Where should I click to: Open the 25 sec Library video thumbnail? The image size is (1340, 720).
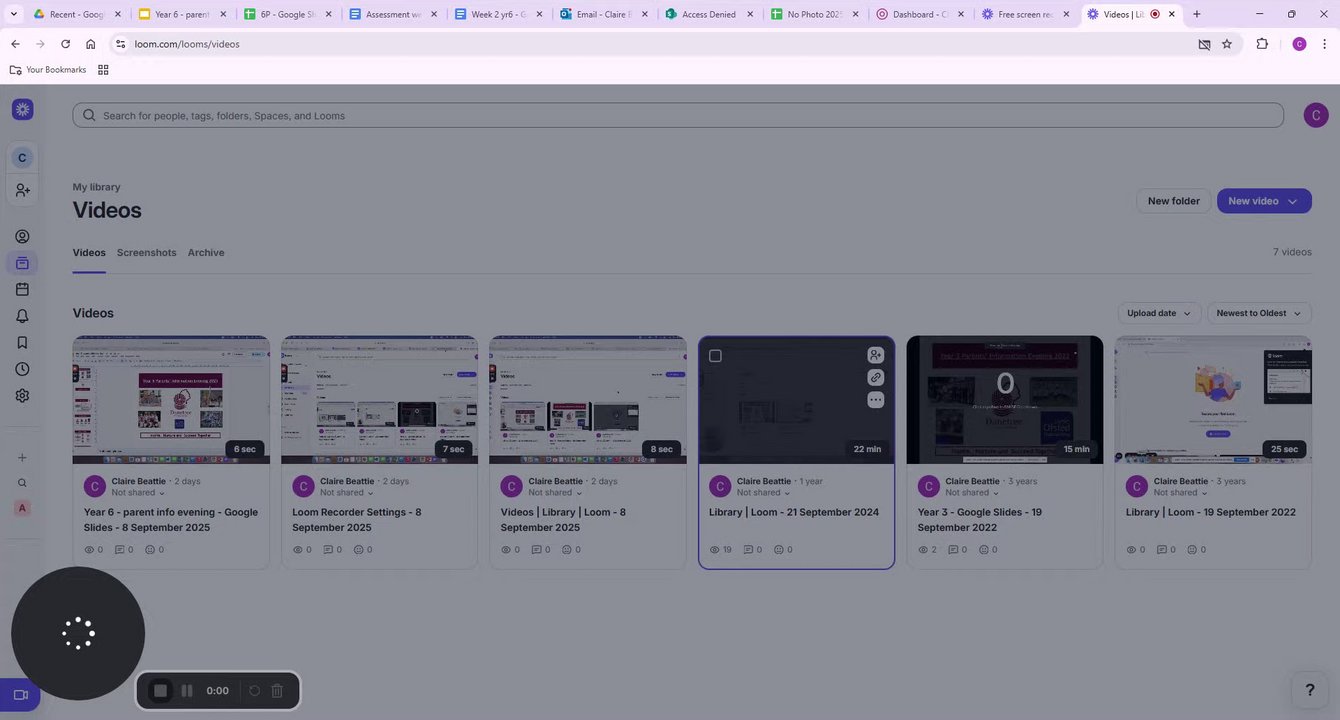[1213, 400]
